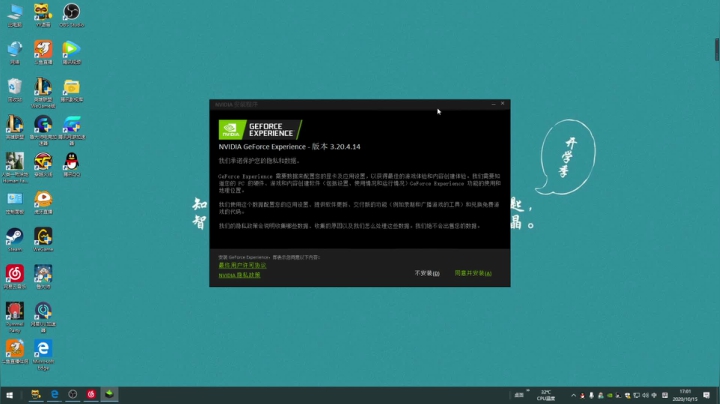Viewport: 720px width, 404px height.
Task: Click the taskbar clock showing 2020/10/15
Action: coord(685,395)
